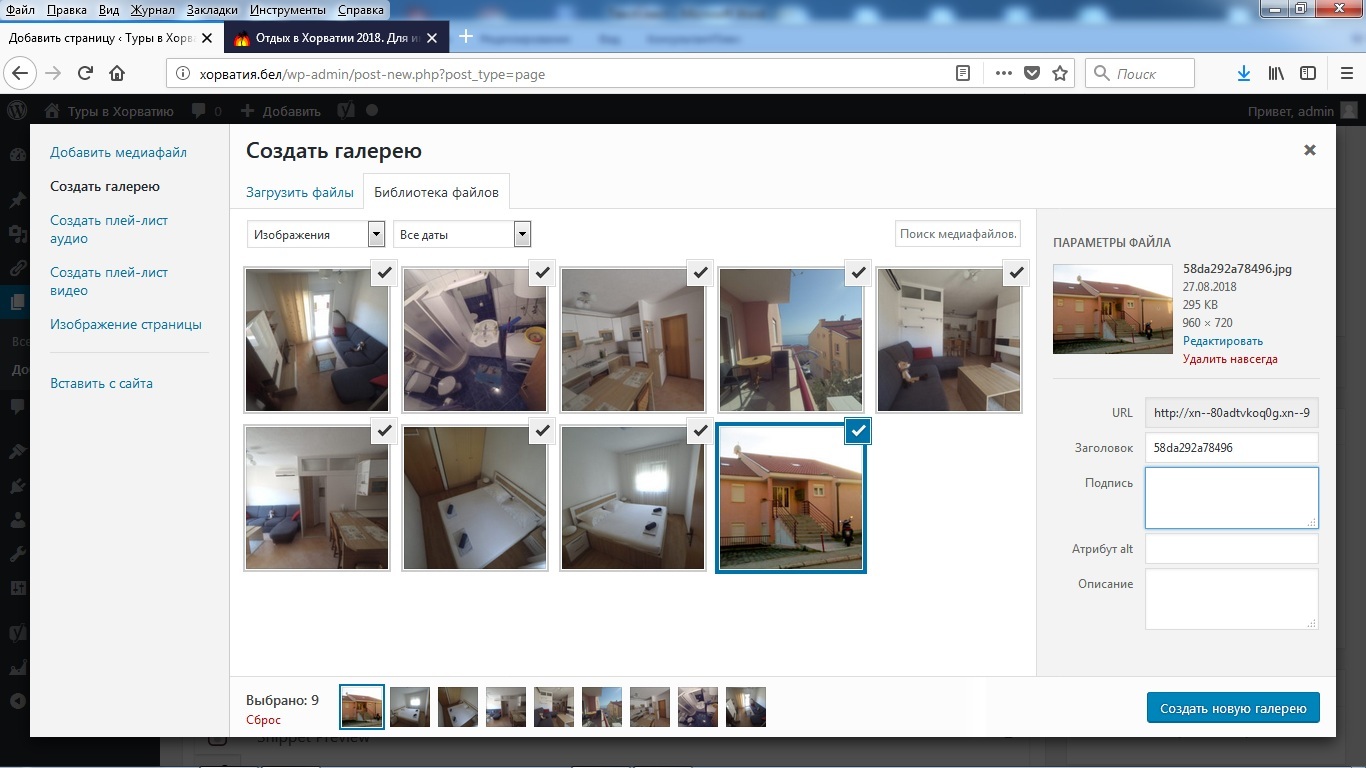
Task: Bookmark this page with the star icon
Action: pyautogui.click(x=1060, y=73)
